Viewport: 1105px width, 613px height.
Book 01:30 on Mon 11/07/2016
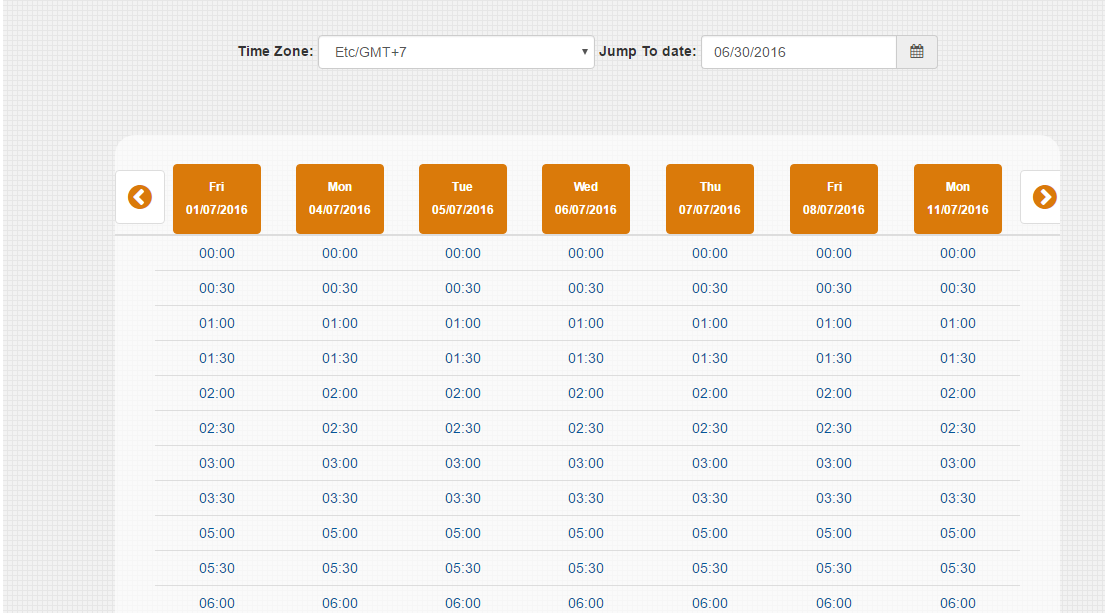coord(958,358)
